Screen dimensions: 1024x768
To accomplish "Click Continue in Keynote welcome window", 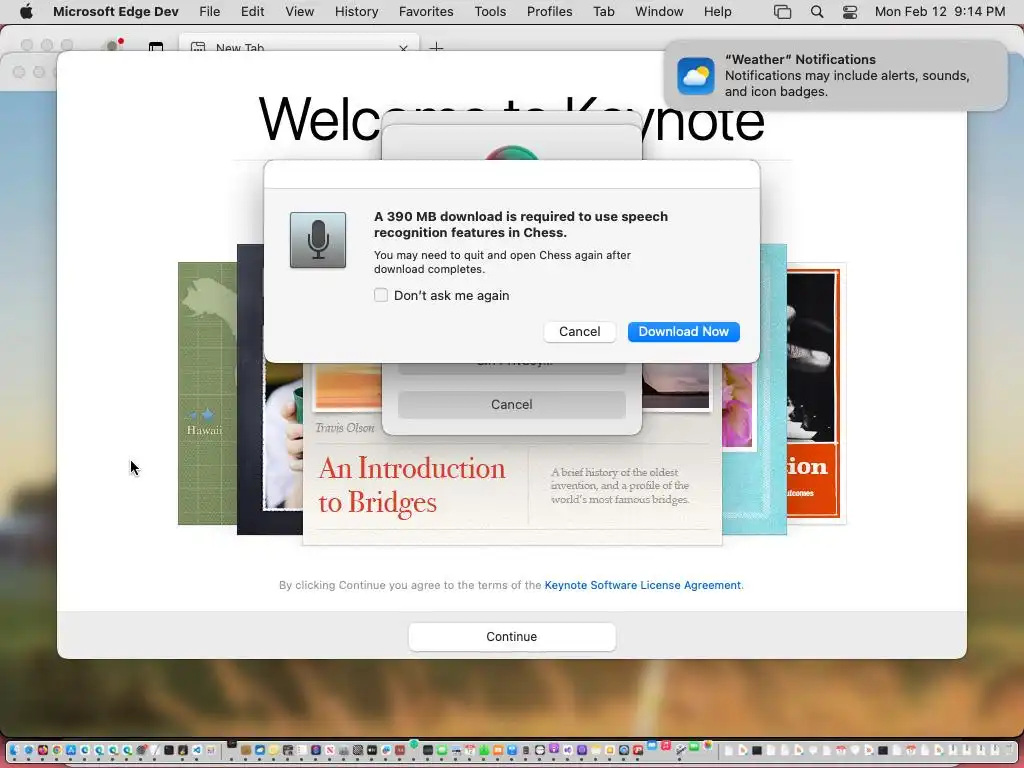I will 511,637.
